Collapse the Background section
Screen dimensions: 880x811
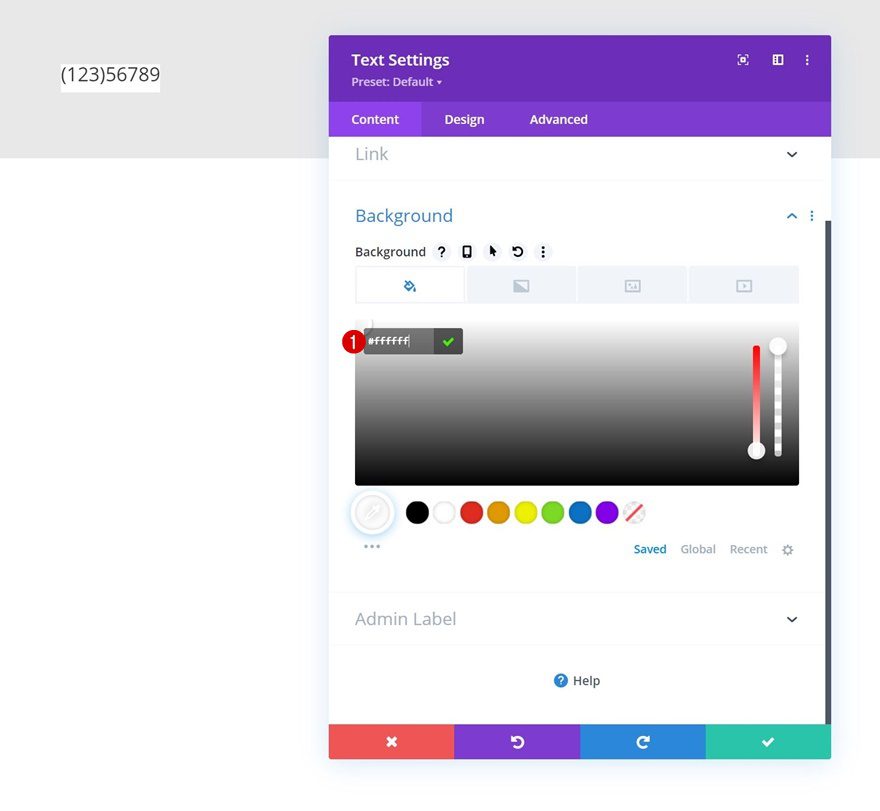point(791,215)
